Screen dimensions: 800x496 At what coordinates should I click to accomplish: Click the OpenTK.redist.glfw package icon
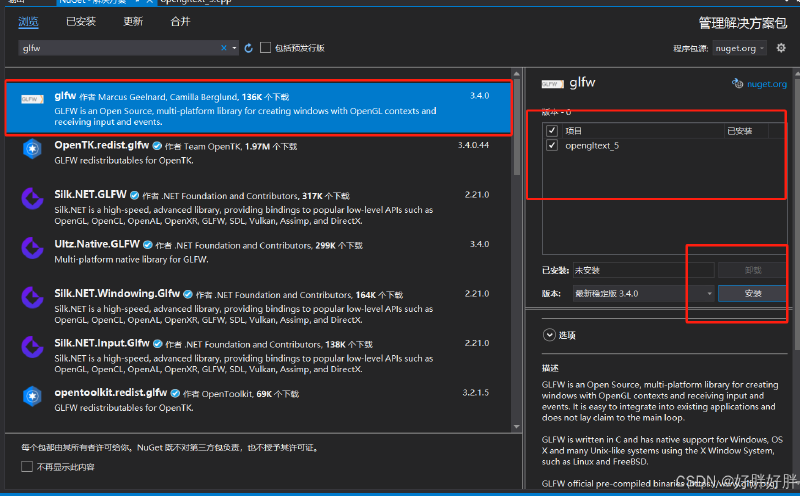coord(32,149)
